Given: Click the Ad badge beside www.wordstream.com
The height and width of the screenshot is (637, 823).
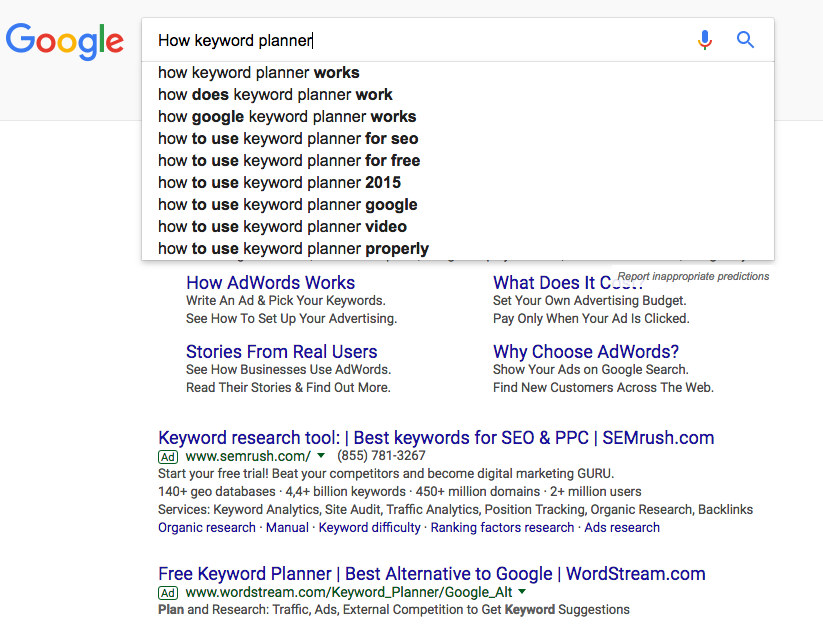Looking at the screenshot, I should tap(168, 593).
